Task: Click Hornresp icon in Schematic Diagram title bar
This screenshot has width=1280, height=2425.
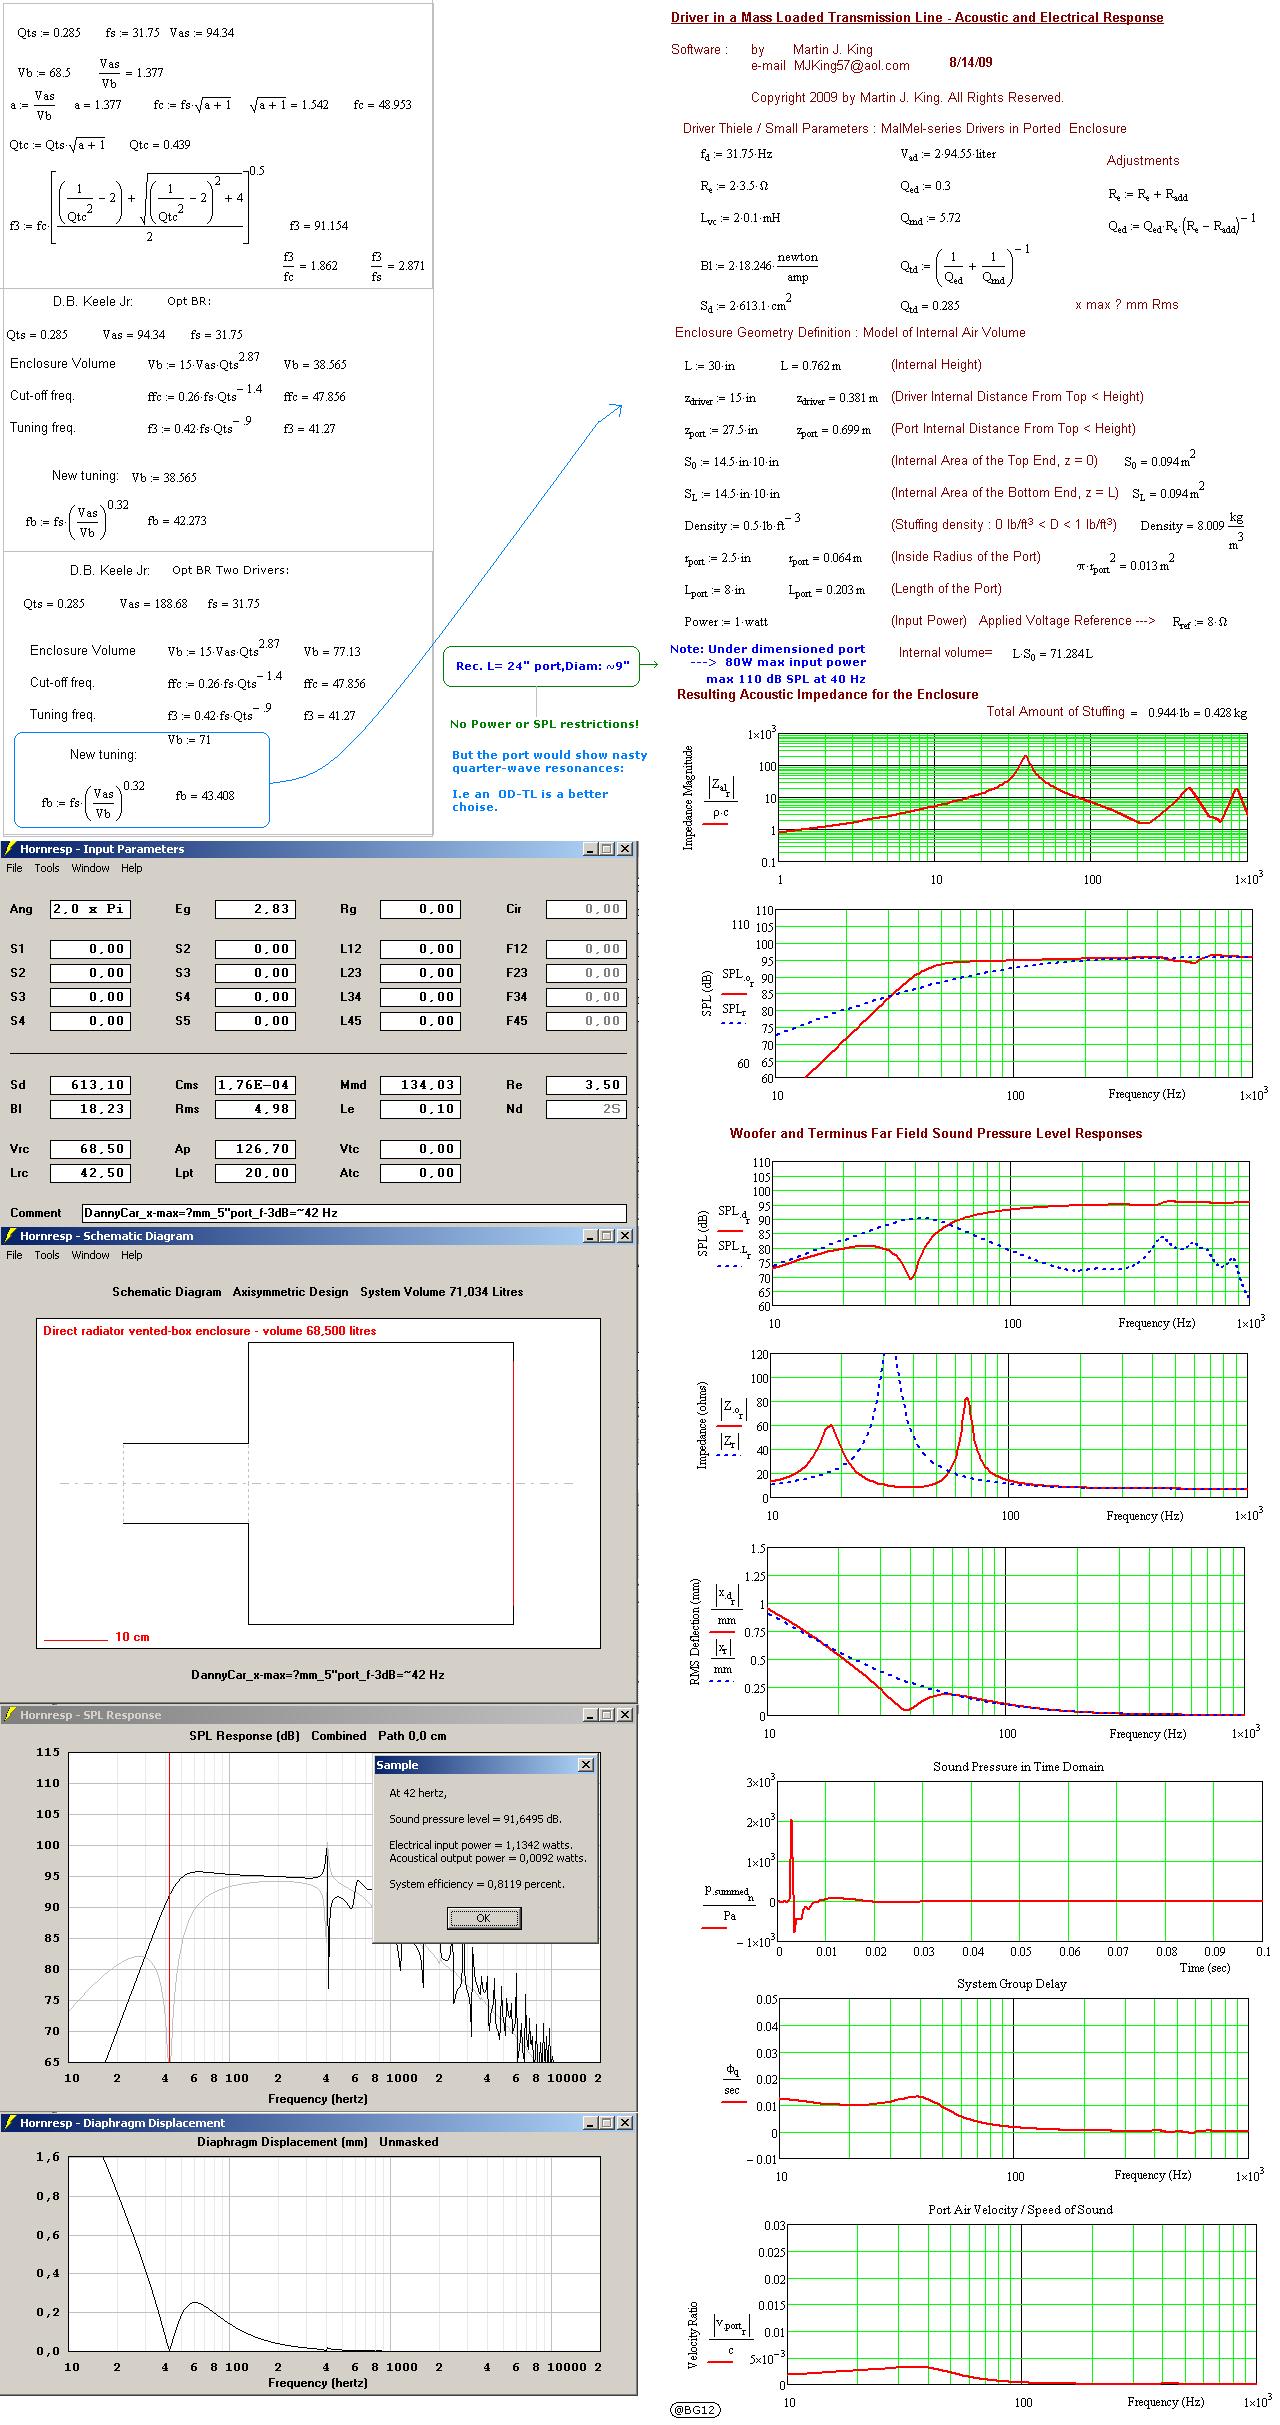Action: tap(10, 1236)
